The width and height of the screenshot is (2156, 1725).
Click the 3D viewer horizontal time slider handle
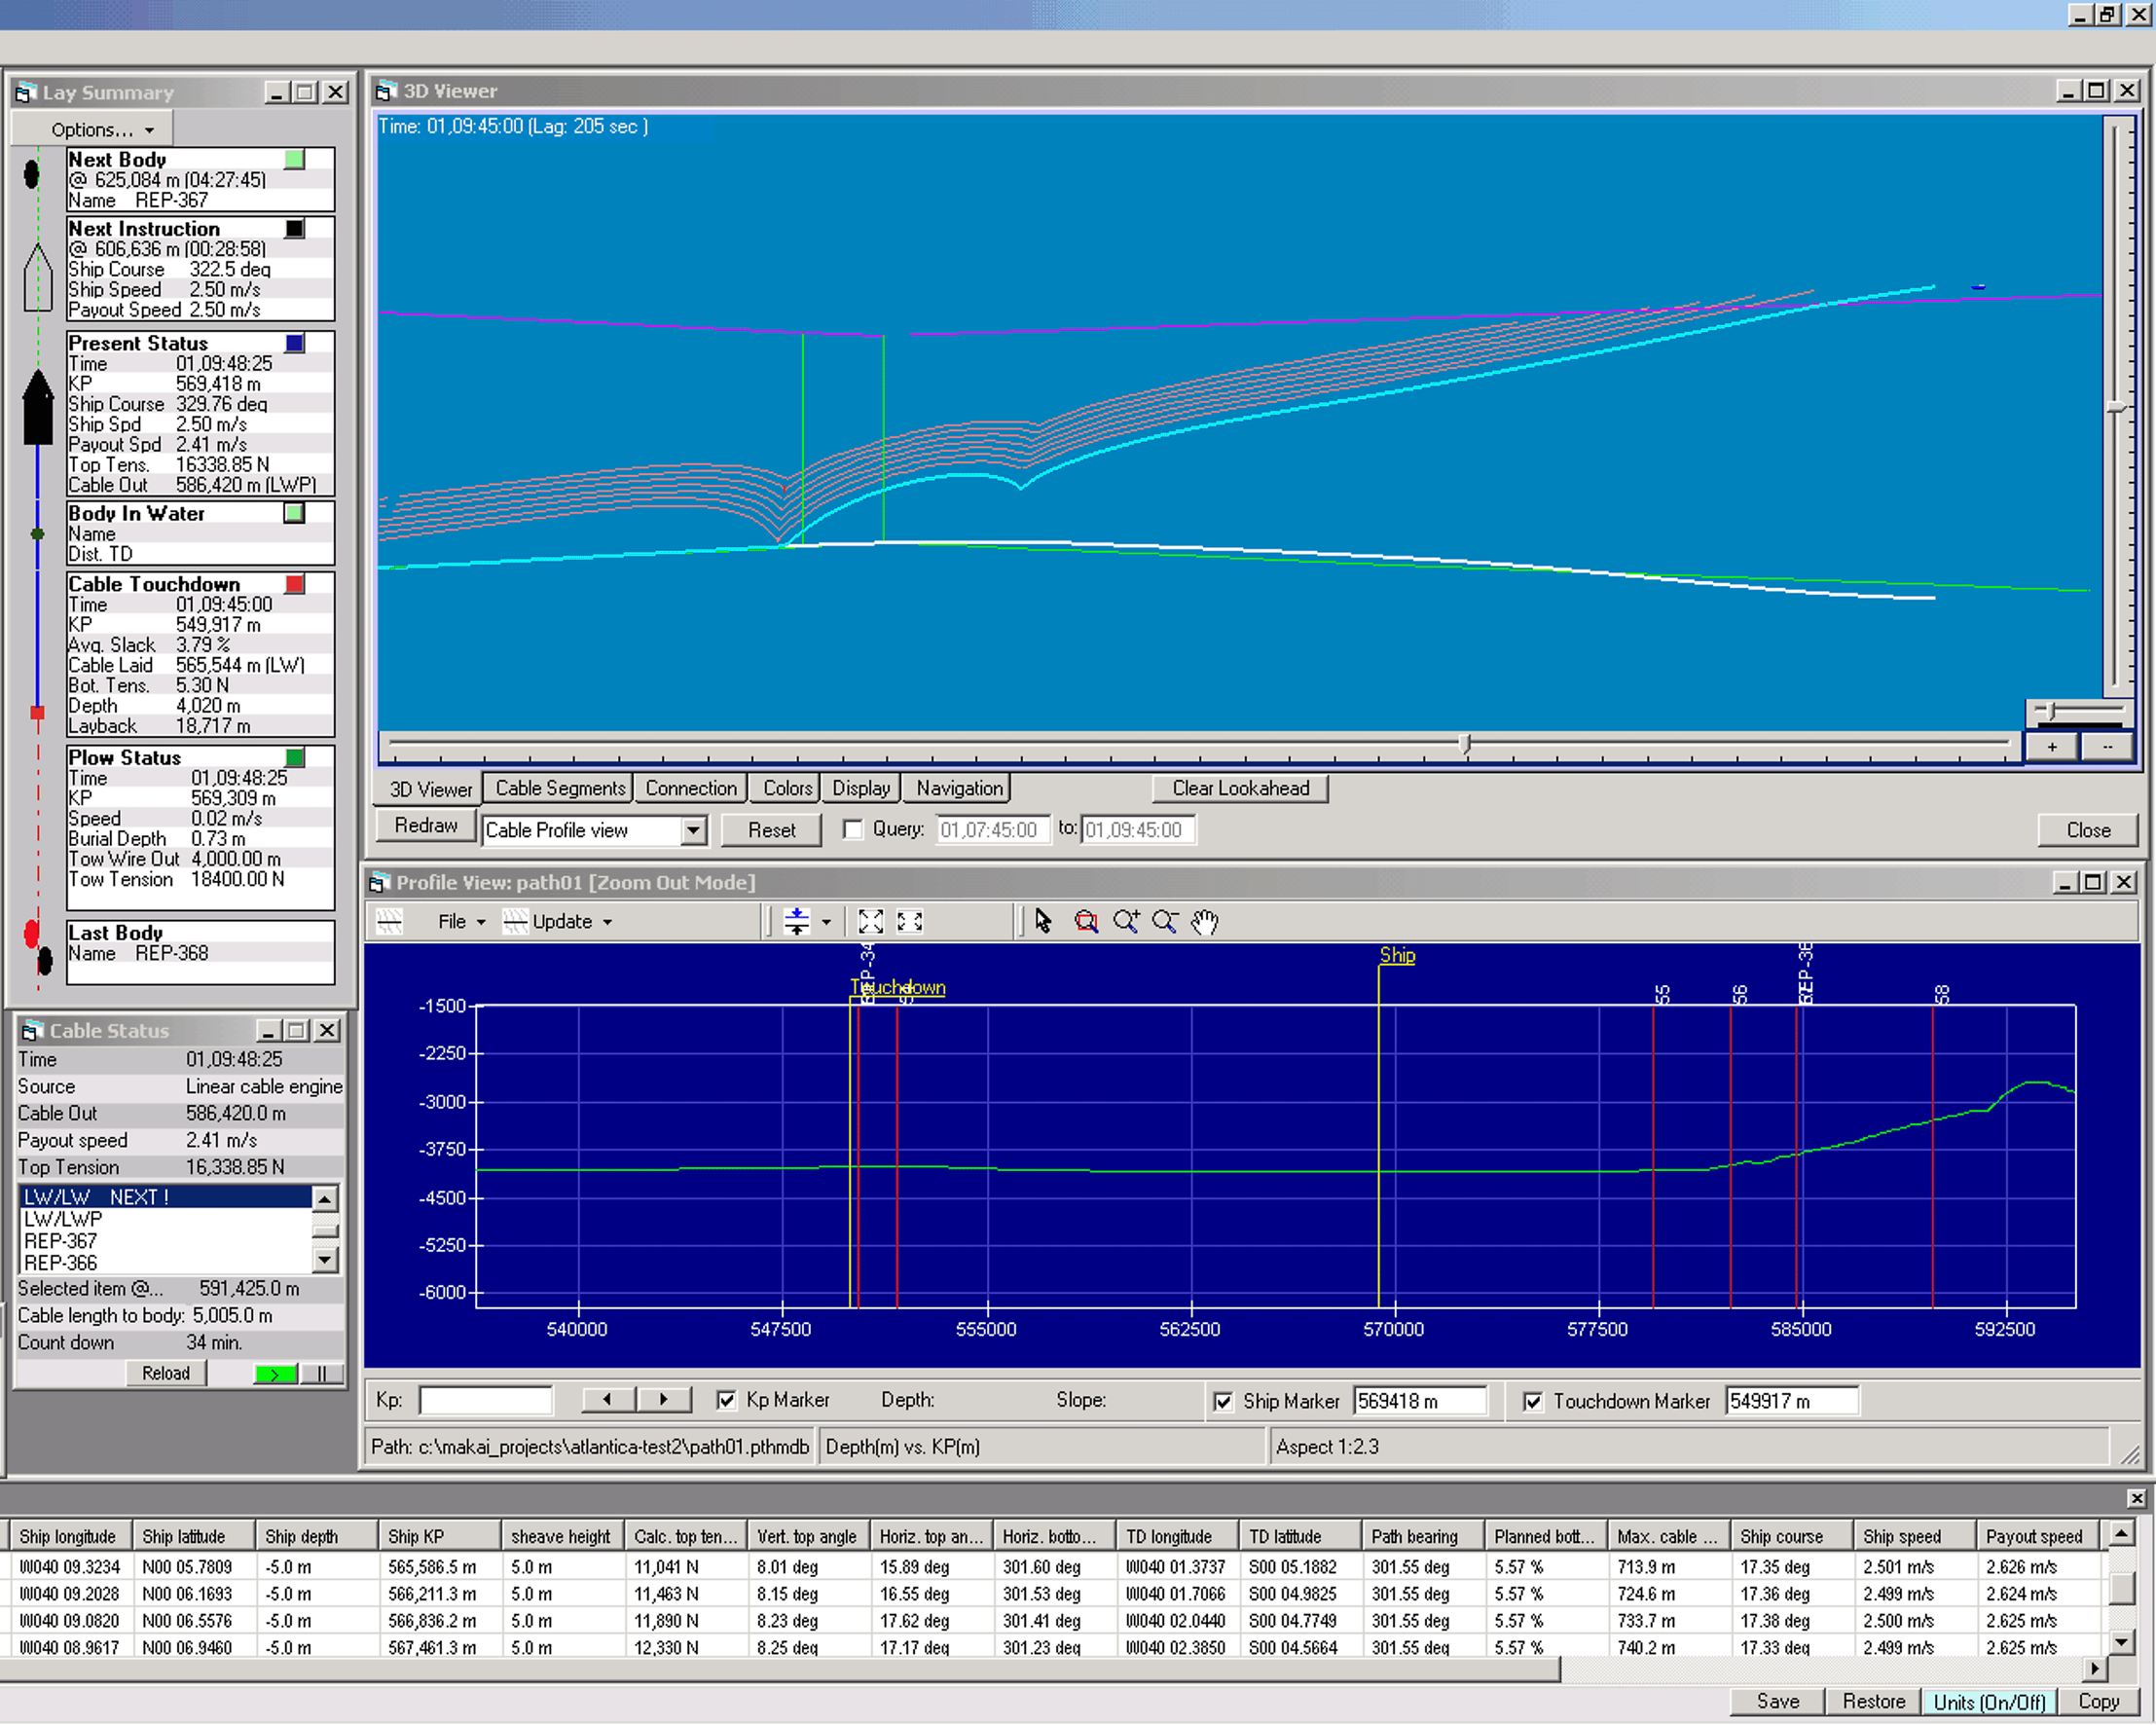click(1465, 745)
